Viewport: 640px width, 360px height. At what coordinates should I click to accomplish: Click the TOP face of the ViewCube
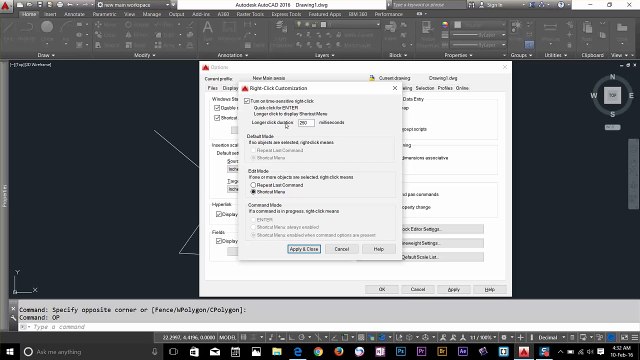pyautogui.click(x=612, y=95)
